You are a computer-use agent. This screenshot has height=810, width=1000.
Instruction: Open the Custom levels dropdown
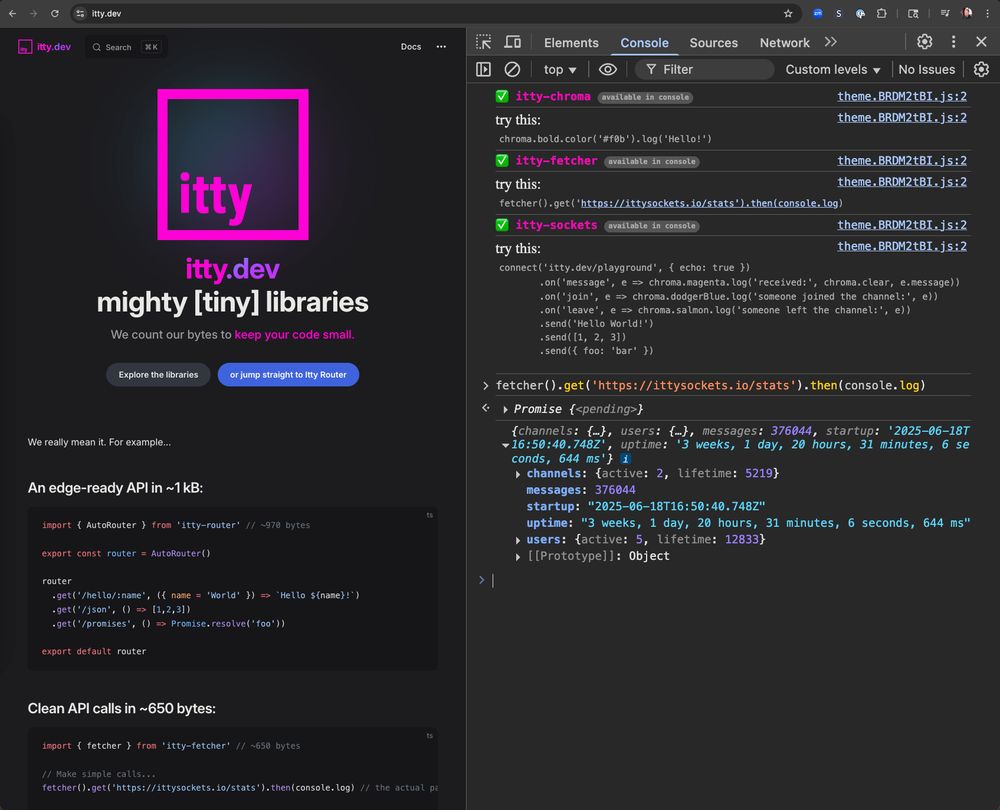832,70
